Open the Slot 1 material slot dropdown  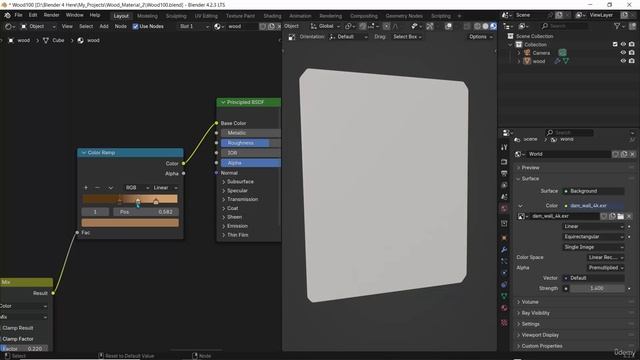pyautogui.click(x=194, y=26)
